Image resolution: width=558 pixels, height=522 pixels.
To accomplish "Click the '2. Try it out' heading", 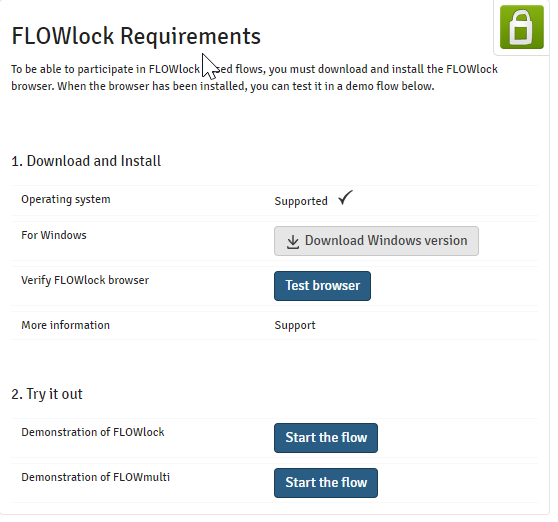I will [x=47, y=394].
